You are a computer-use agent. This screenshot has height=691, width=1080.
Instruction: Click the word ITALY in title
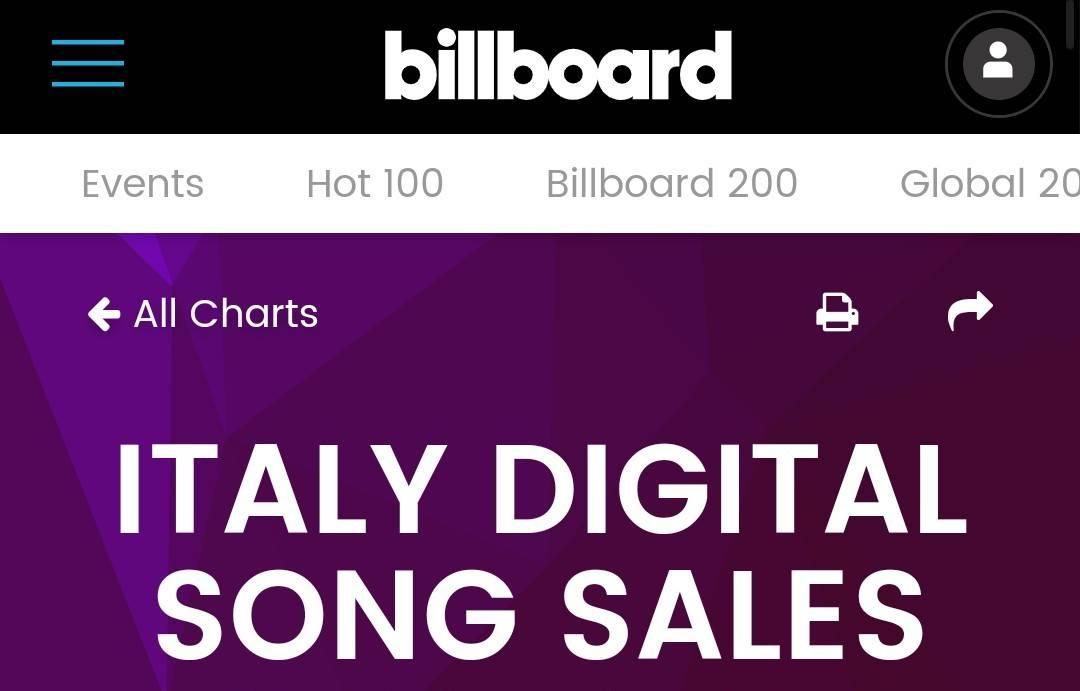(x=281, y=489)
